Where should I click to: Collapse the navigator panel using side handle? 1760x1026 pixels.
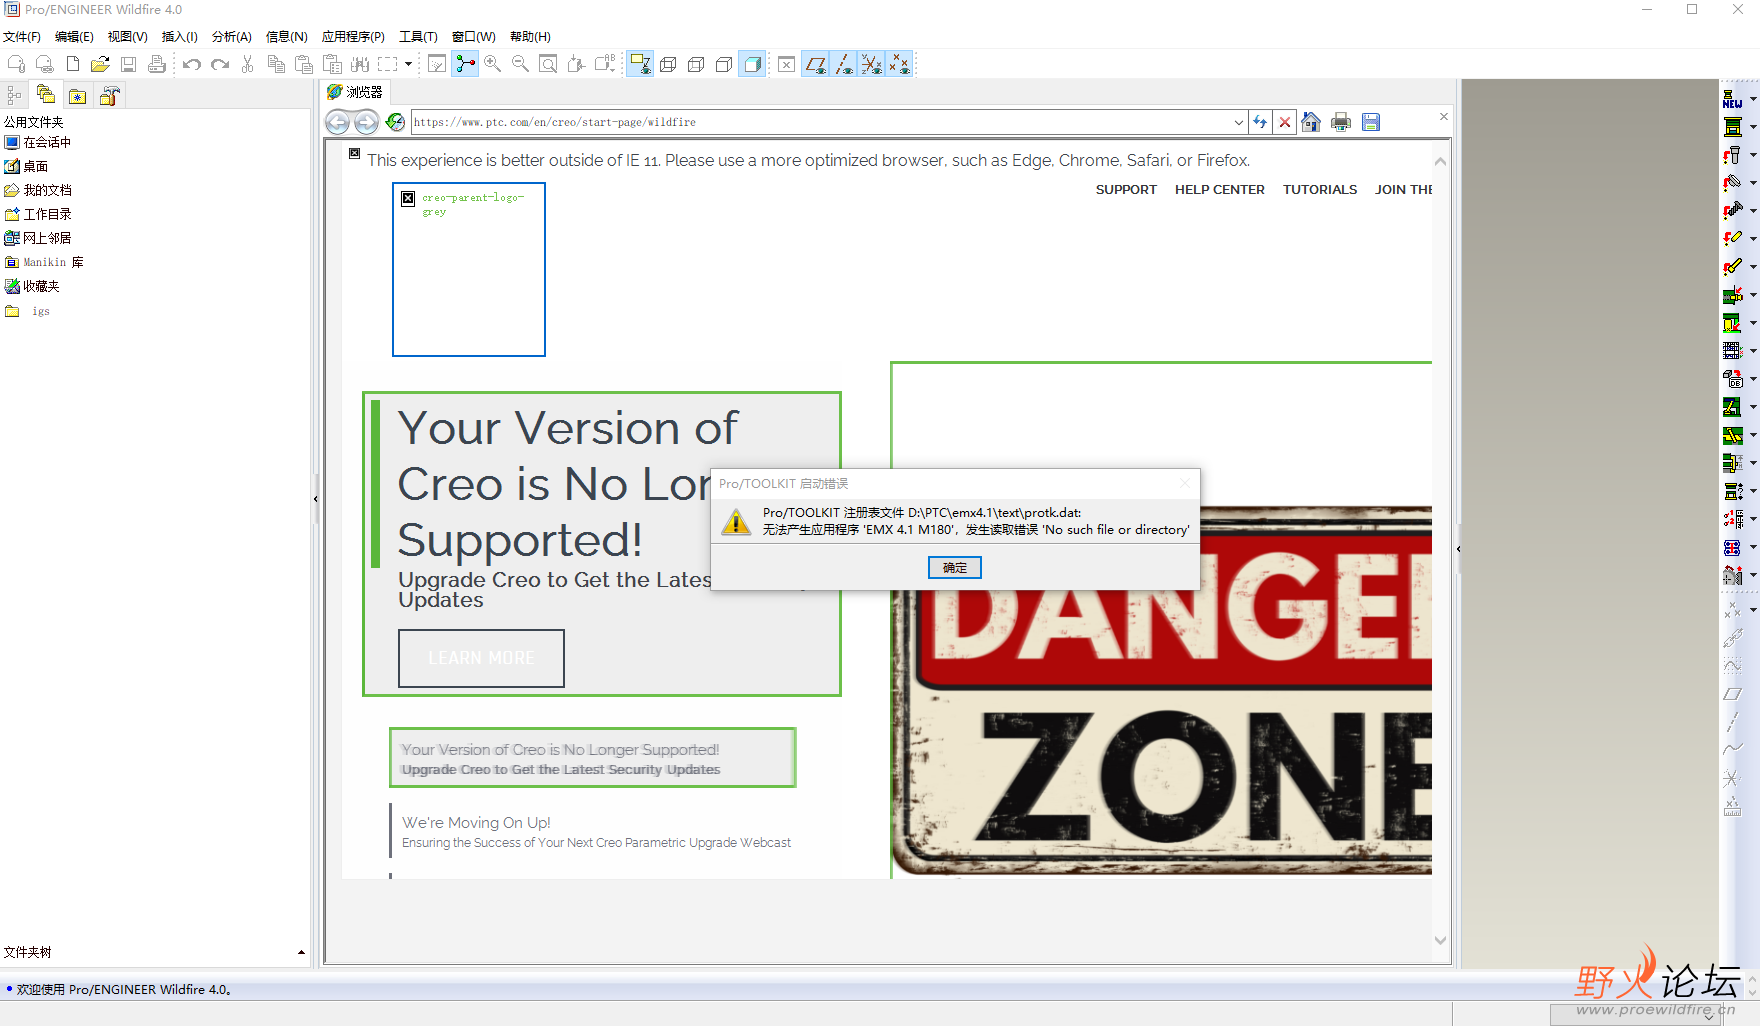tap(316, 498)
